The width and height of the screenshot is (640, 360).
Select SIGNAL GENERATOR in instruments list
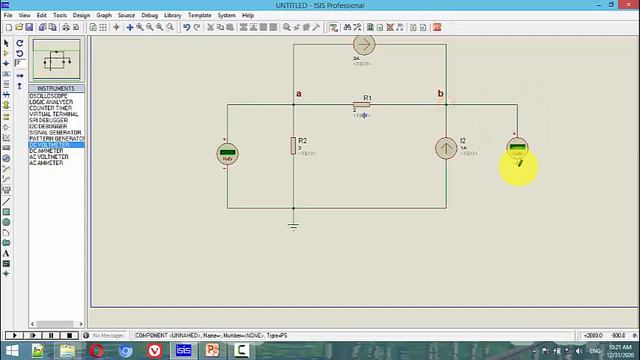coord(56,133)
